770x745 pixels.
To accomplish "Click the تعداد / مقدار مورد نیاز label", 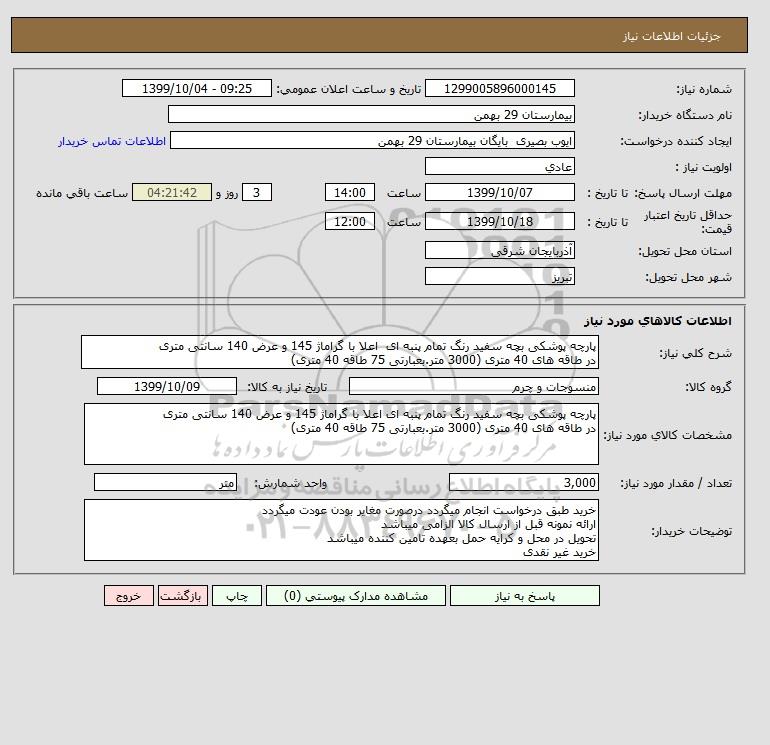I will tap(676, 483).
